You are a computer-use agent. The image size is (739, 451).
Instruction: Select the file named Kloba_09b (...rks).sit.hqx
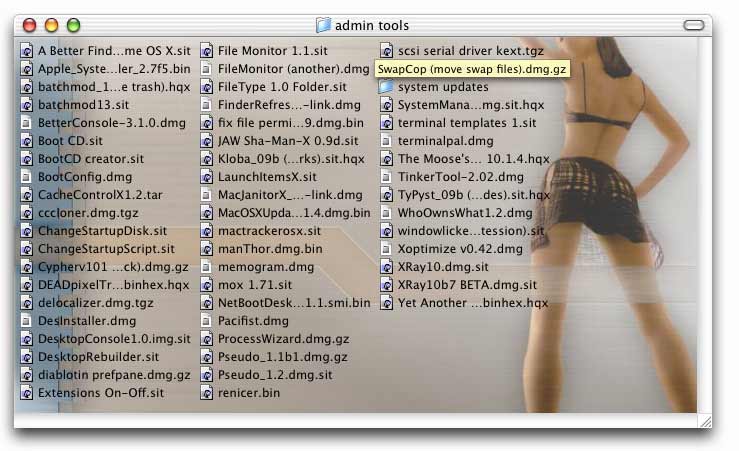tap(291, 159)
